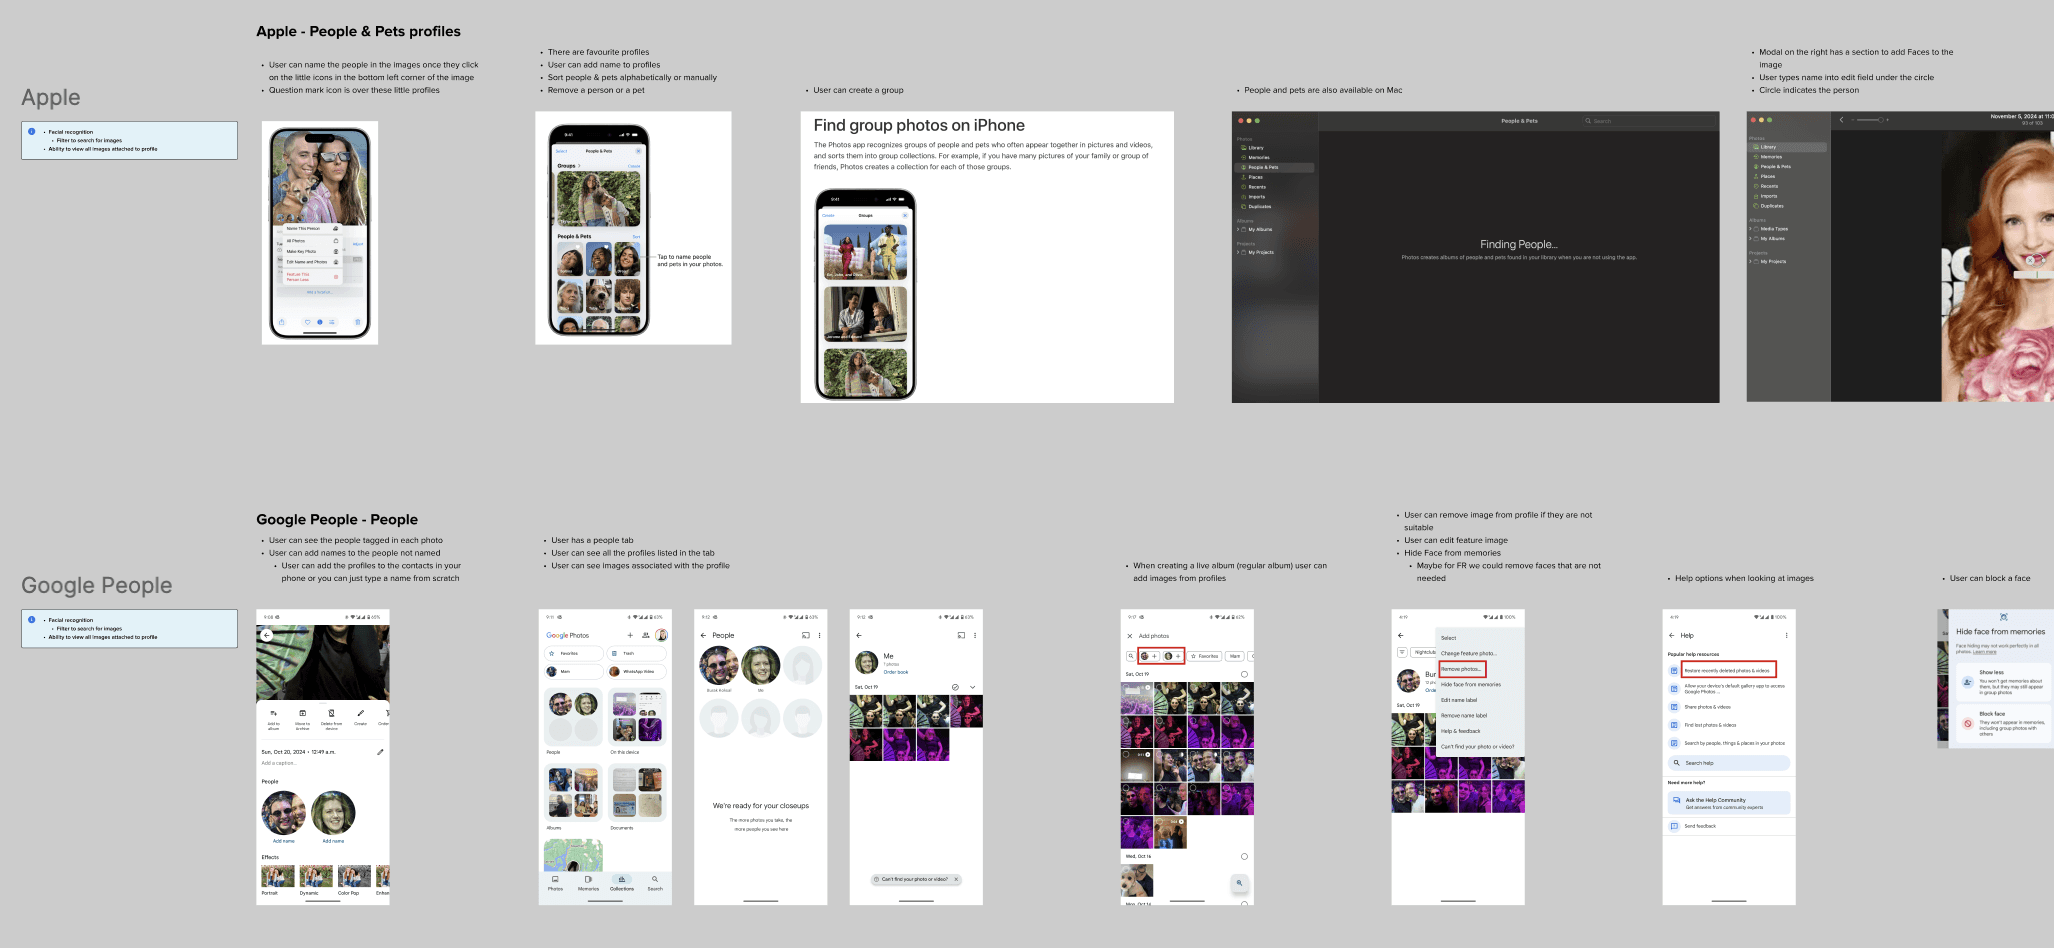The image size is (2054, 948).
Task: Tap Order book link on Me screen
Action: click(895, 672)
